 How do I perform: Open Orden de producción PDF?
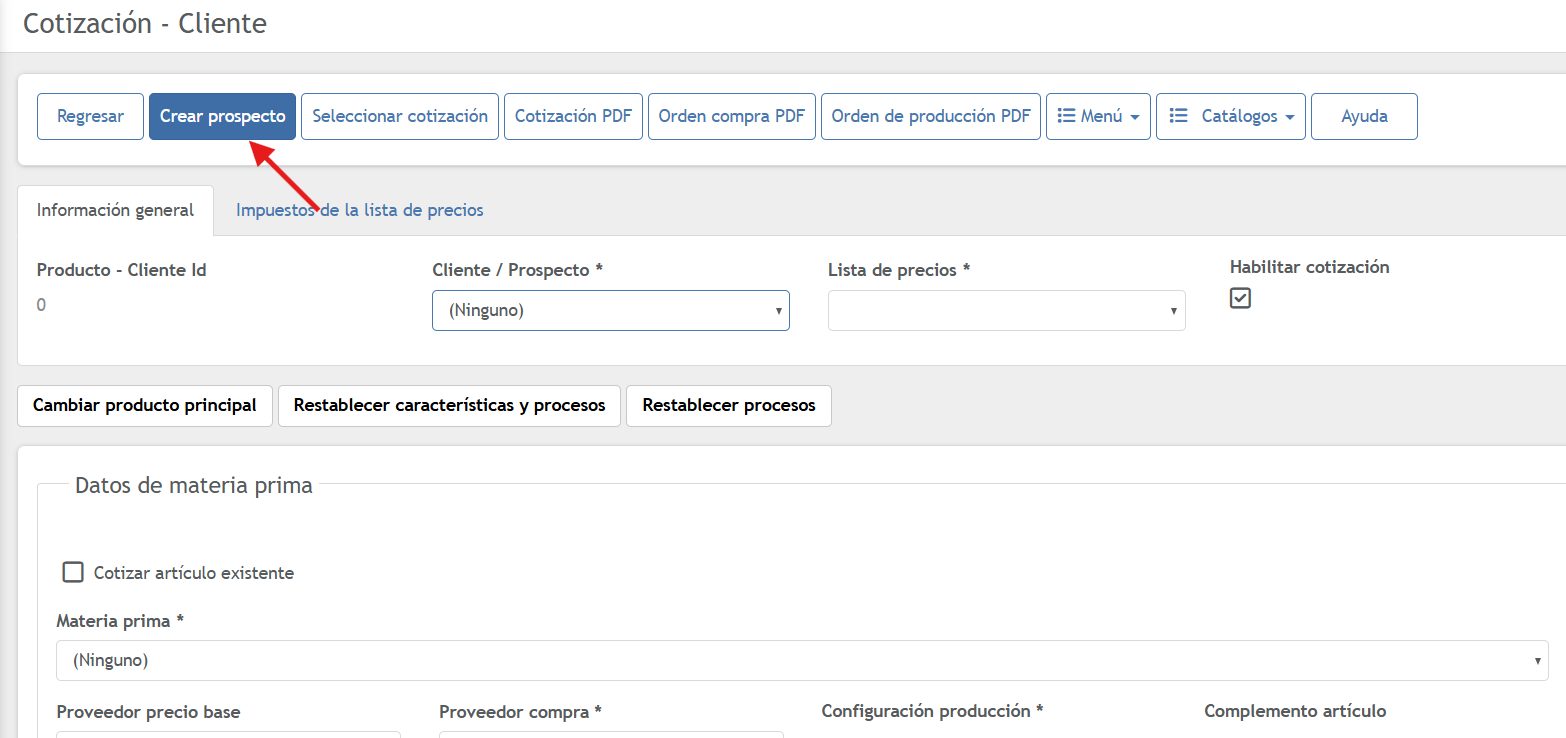pos(931,116)
